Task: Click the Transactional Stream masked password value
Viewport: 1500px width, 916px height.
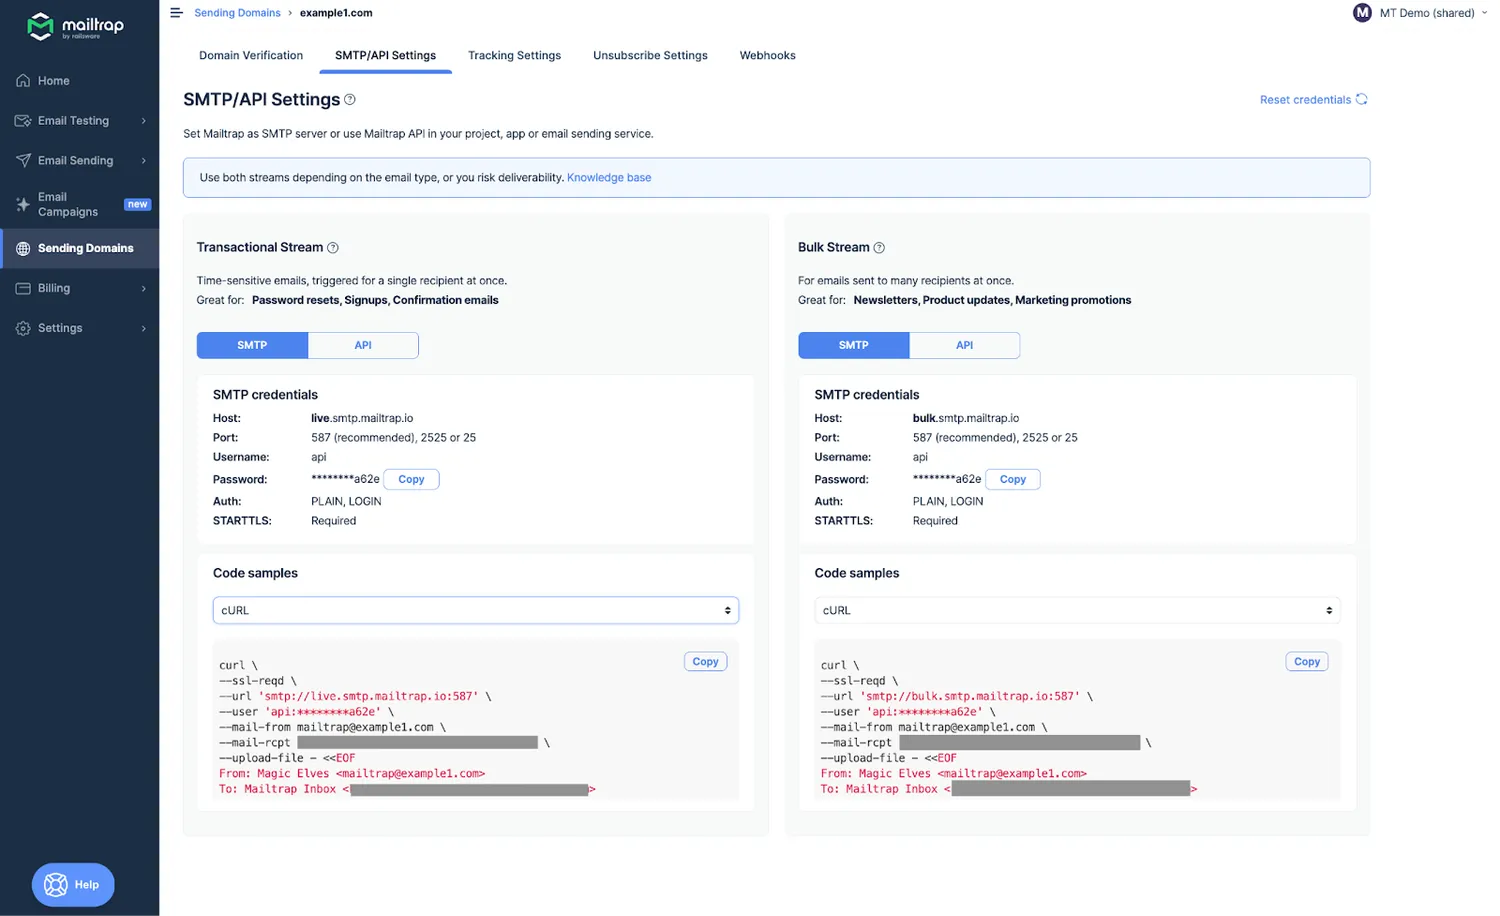Action: pos(345,480)
